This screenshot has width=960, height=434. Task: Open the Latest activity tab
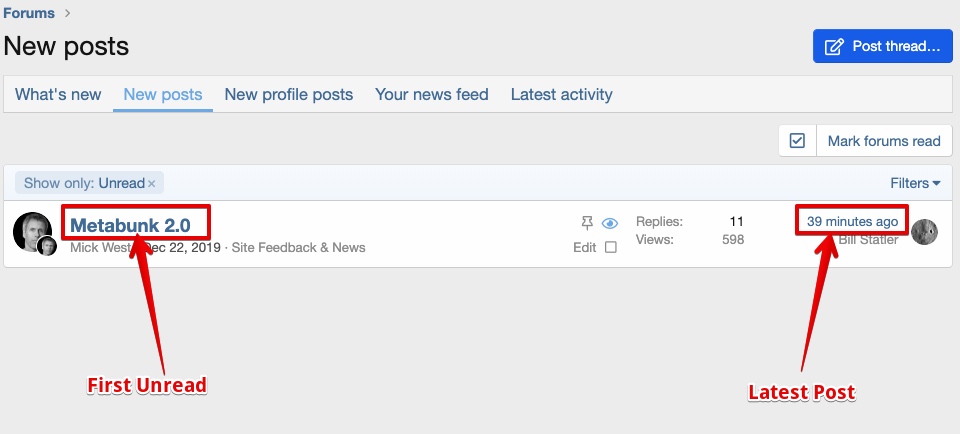(x=561, y=94)
